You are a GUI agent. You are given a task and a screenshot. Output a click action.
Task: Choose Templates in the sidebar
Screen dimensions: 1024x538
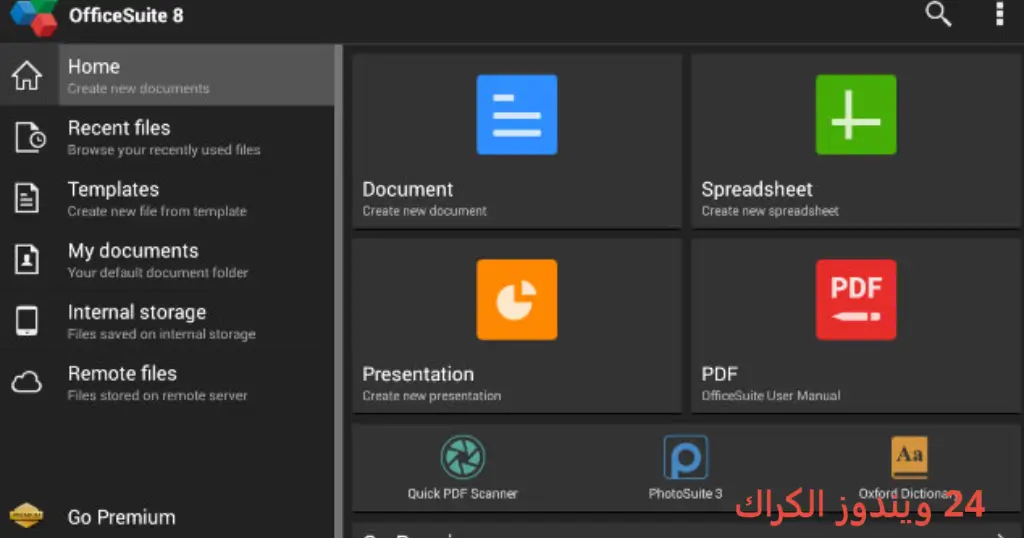167,198
